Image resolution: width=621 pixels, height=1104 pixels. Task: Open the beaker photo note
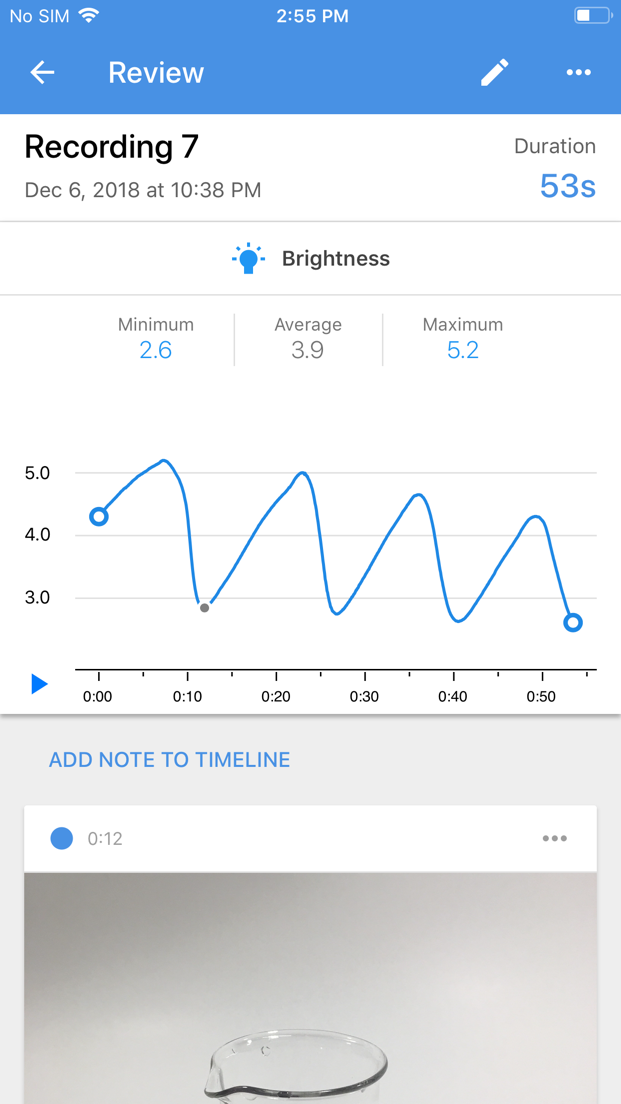pos(310,988)
